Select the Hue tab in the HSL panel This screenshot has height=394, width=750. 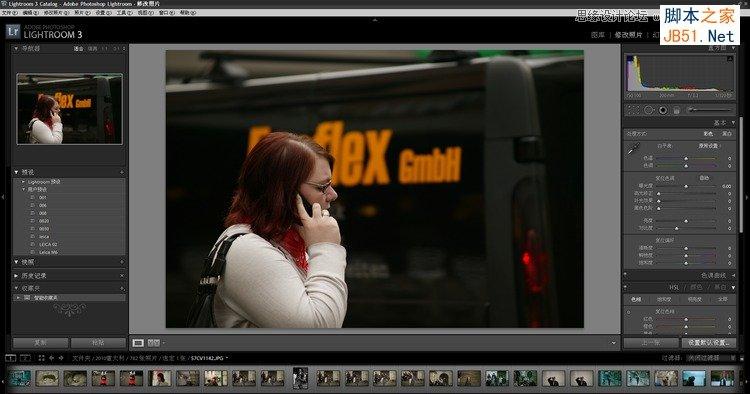point(636,300)
